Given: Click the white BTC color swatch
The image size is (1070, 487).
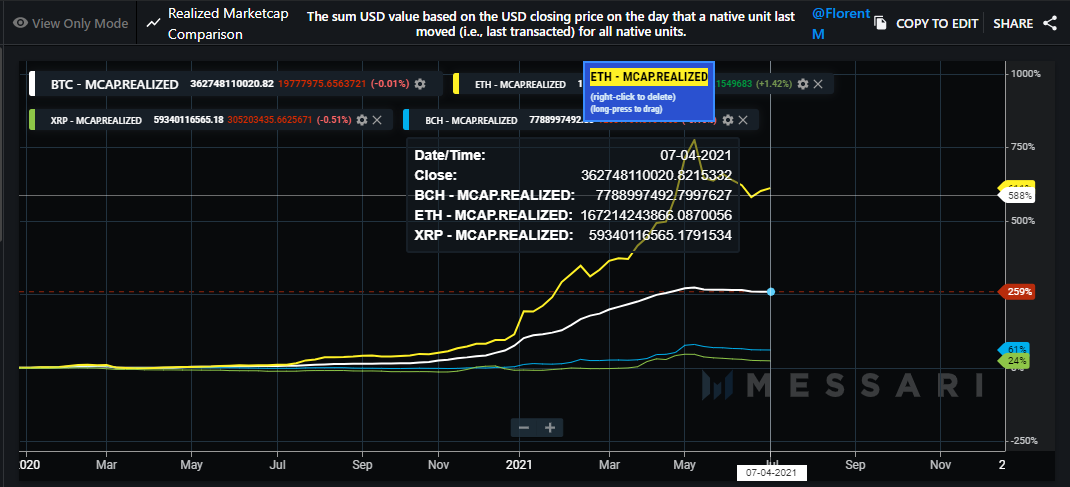Looking at the screenshot, I should (x=31, y=84).
